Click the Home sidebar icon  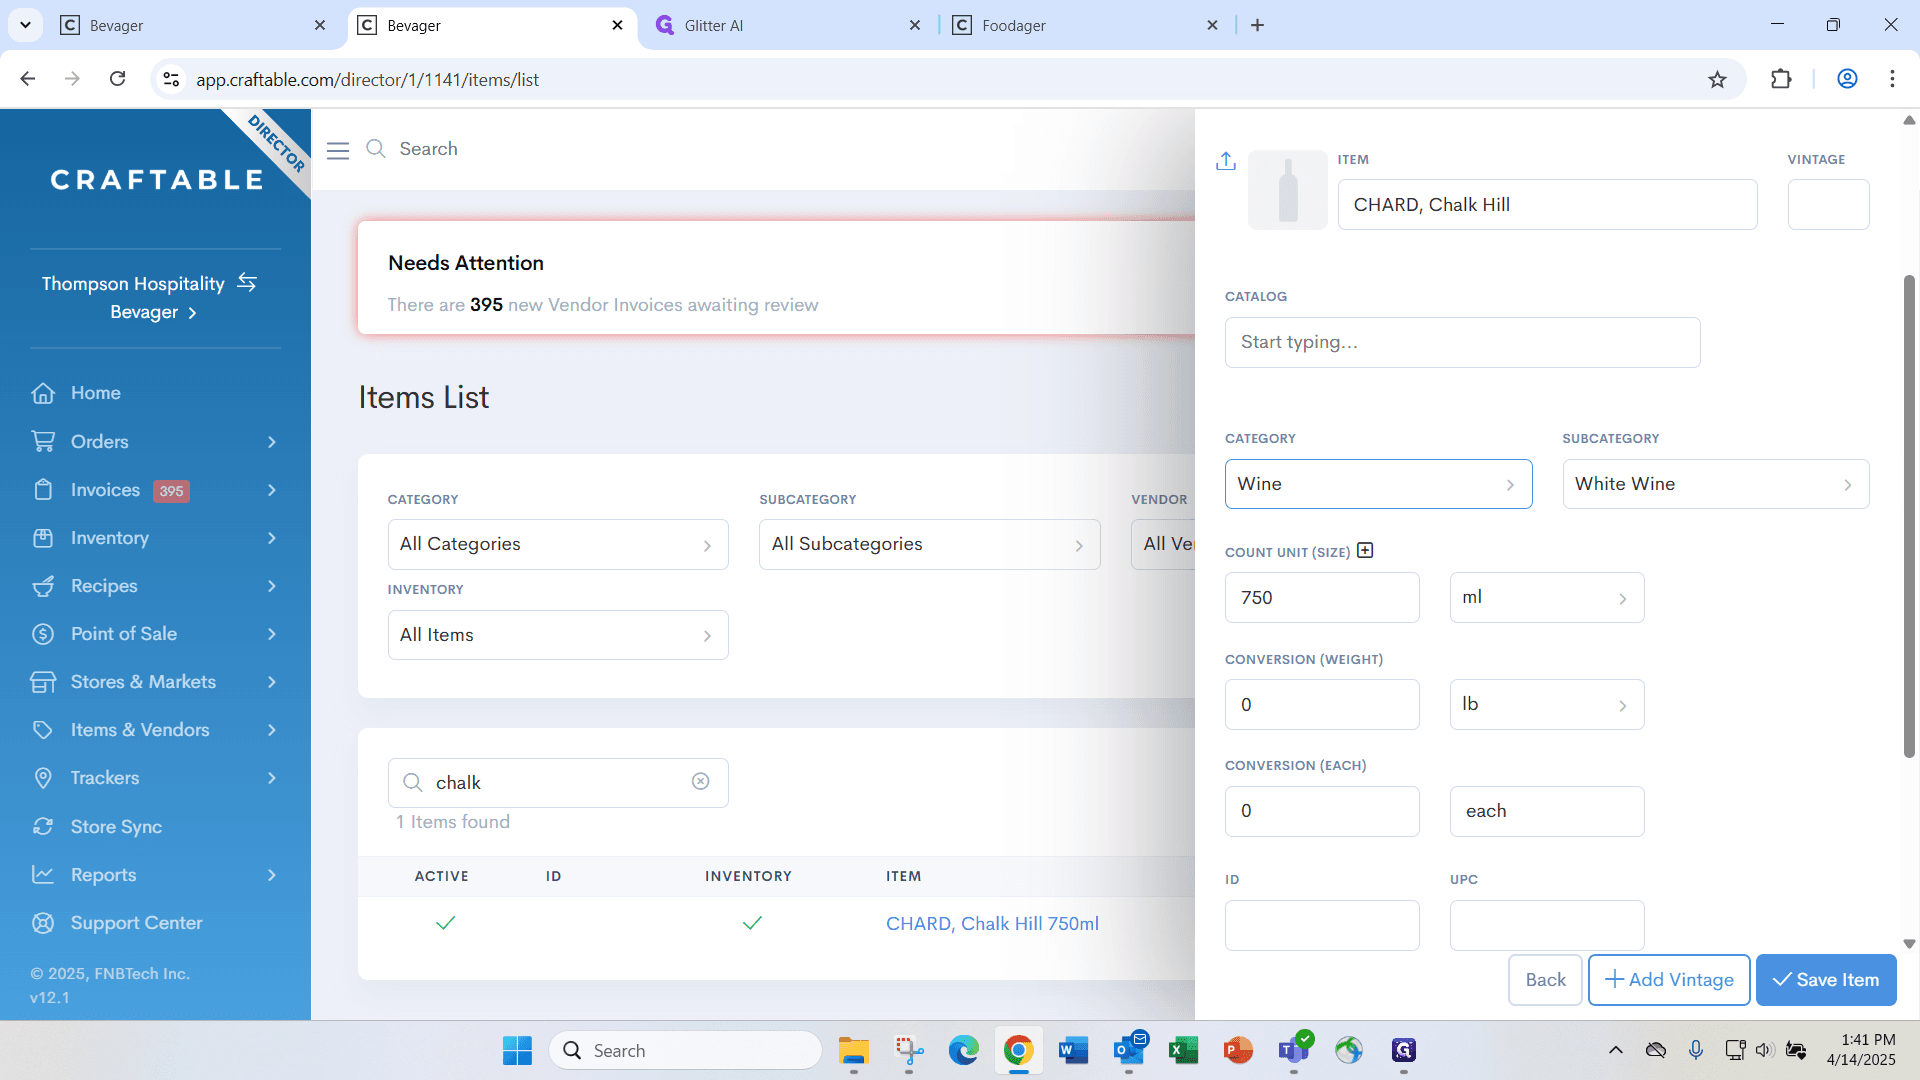(x=43, y=393)
